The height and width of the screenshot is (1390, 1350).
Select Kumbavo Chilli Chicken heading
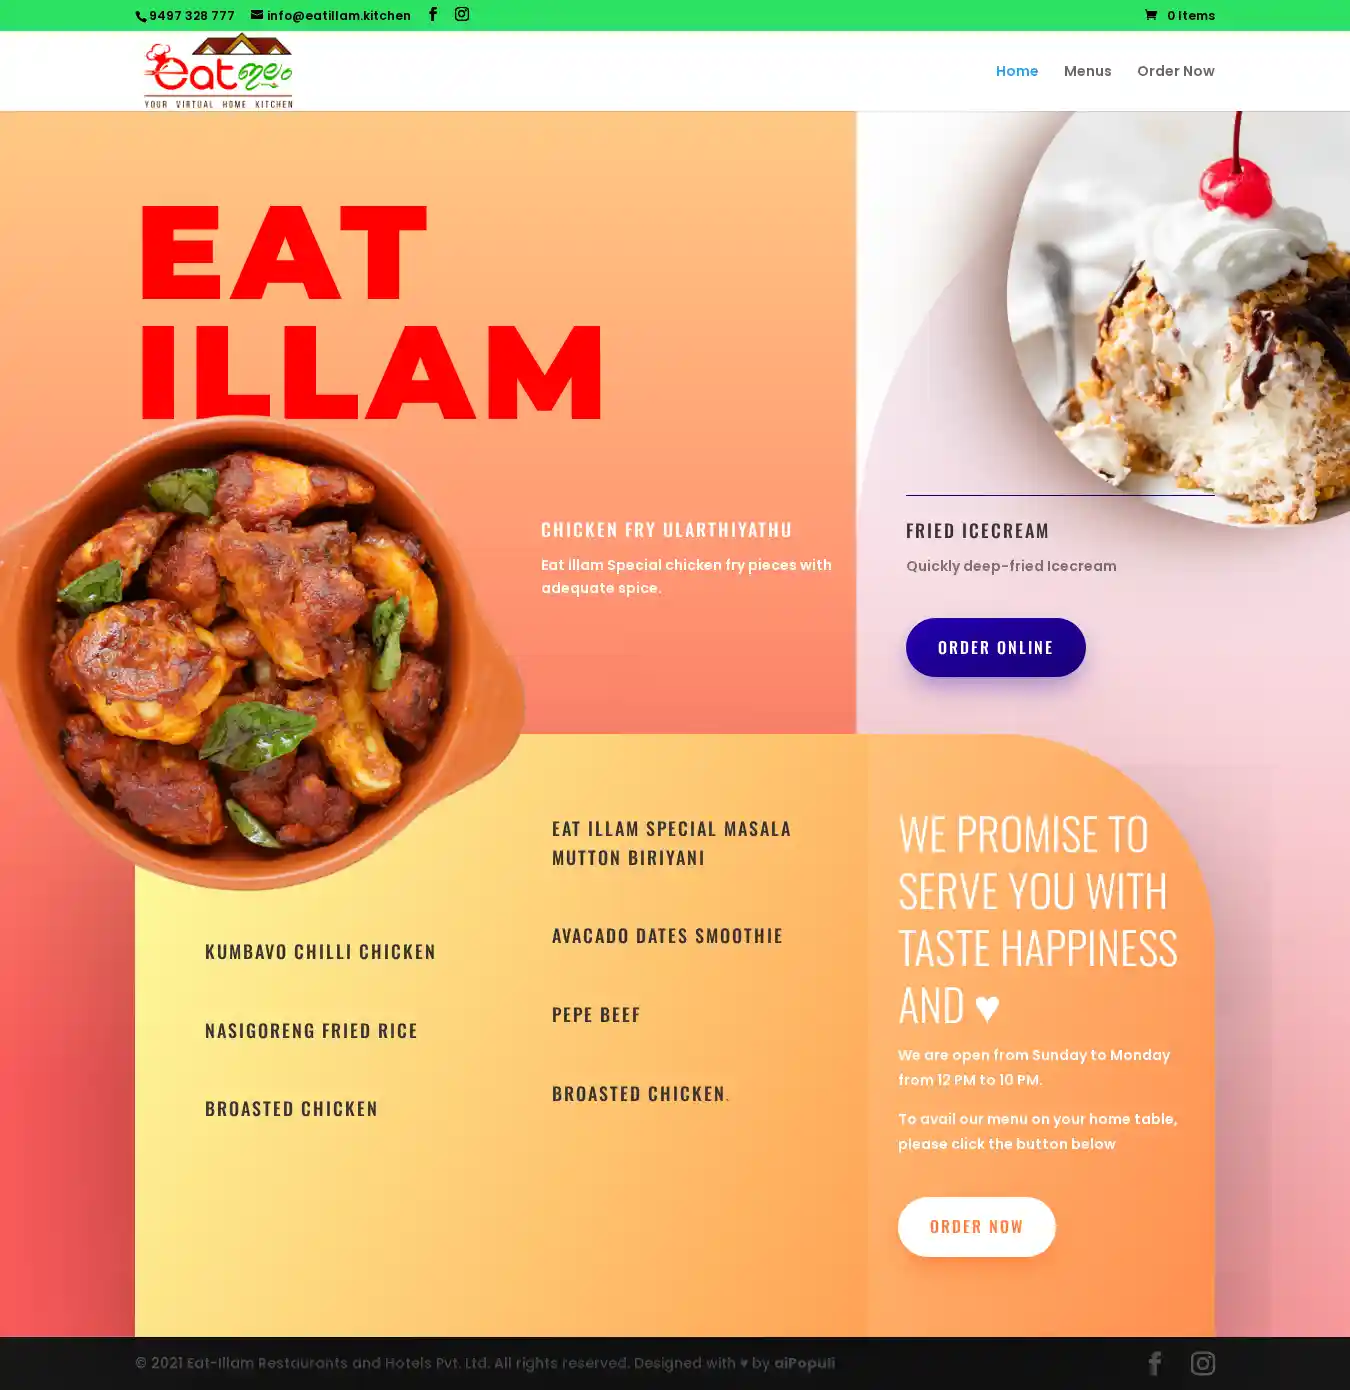click(x=320, y=951)
